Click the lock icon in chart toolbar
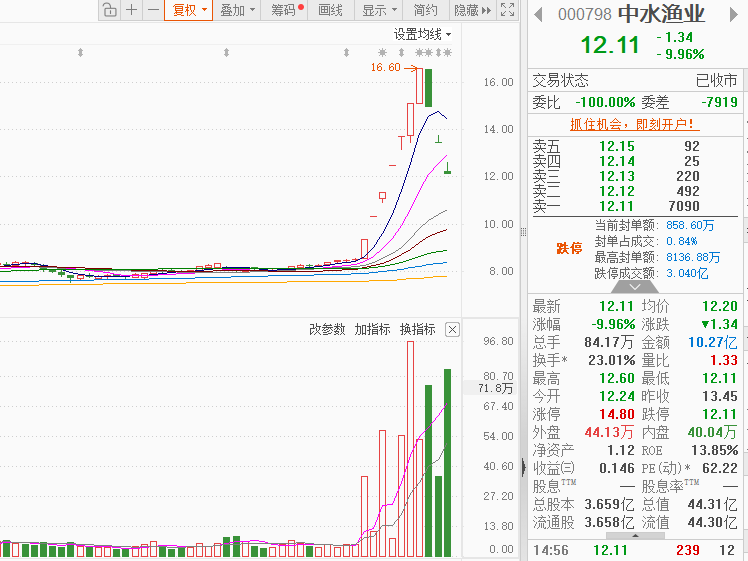The width and height of the screenshot is (748, 561). tap(110, 10)
